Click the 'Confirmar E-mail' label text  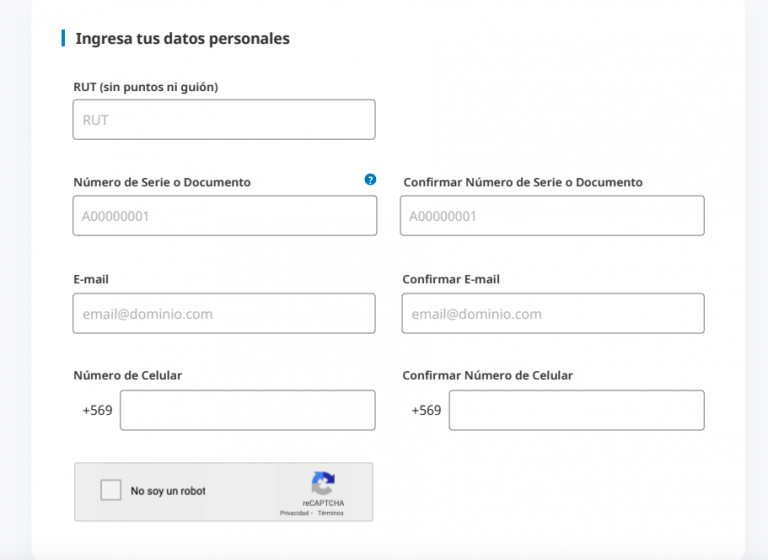451,279
